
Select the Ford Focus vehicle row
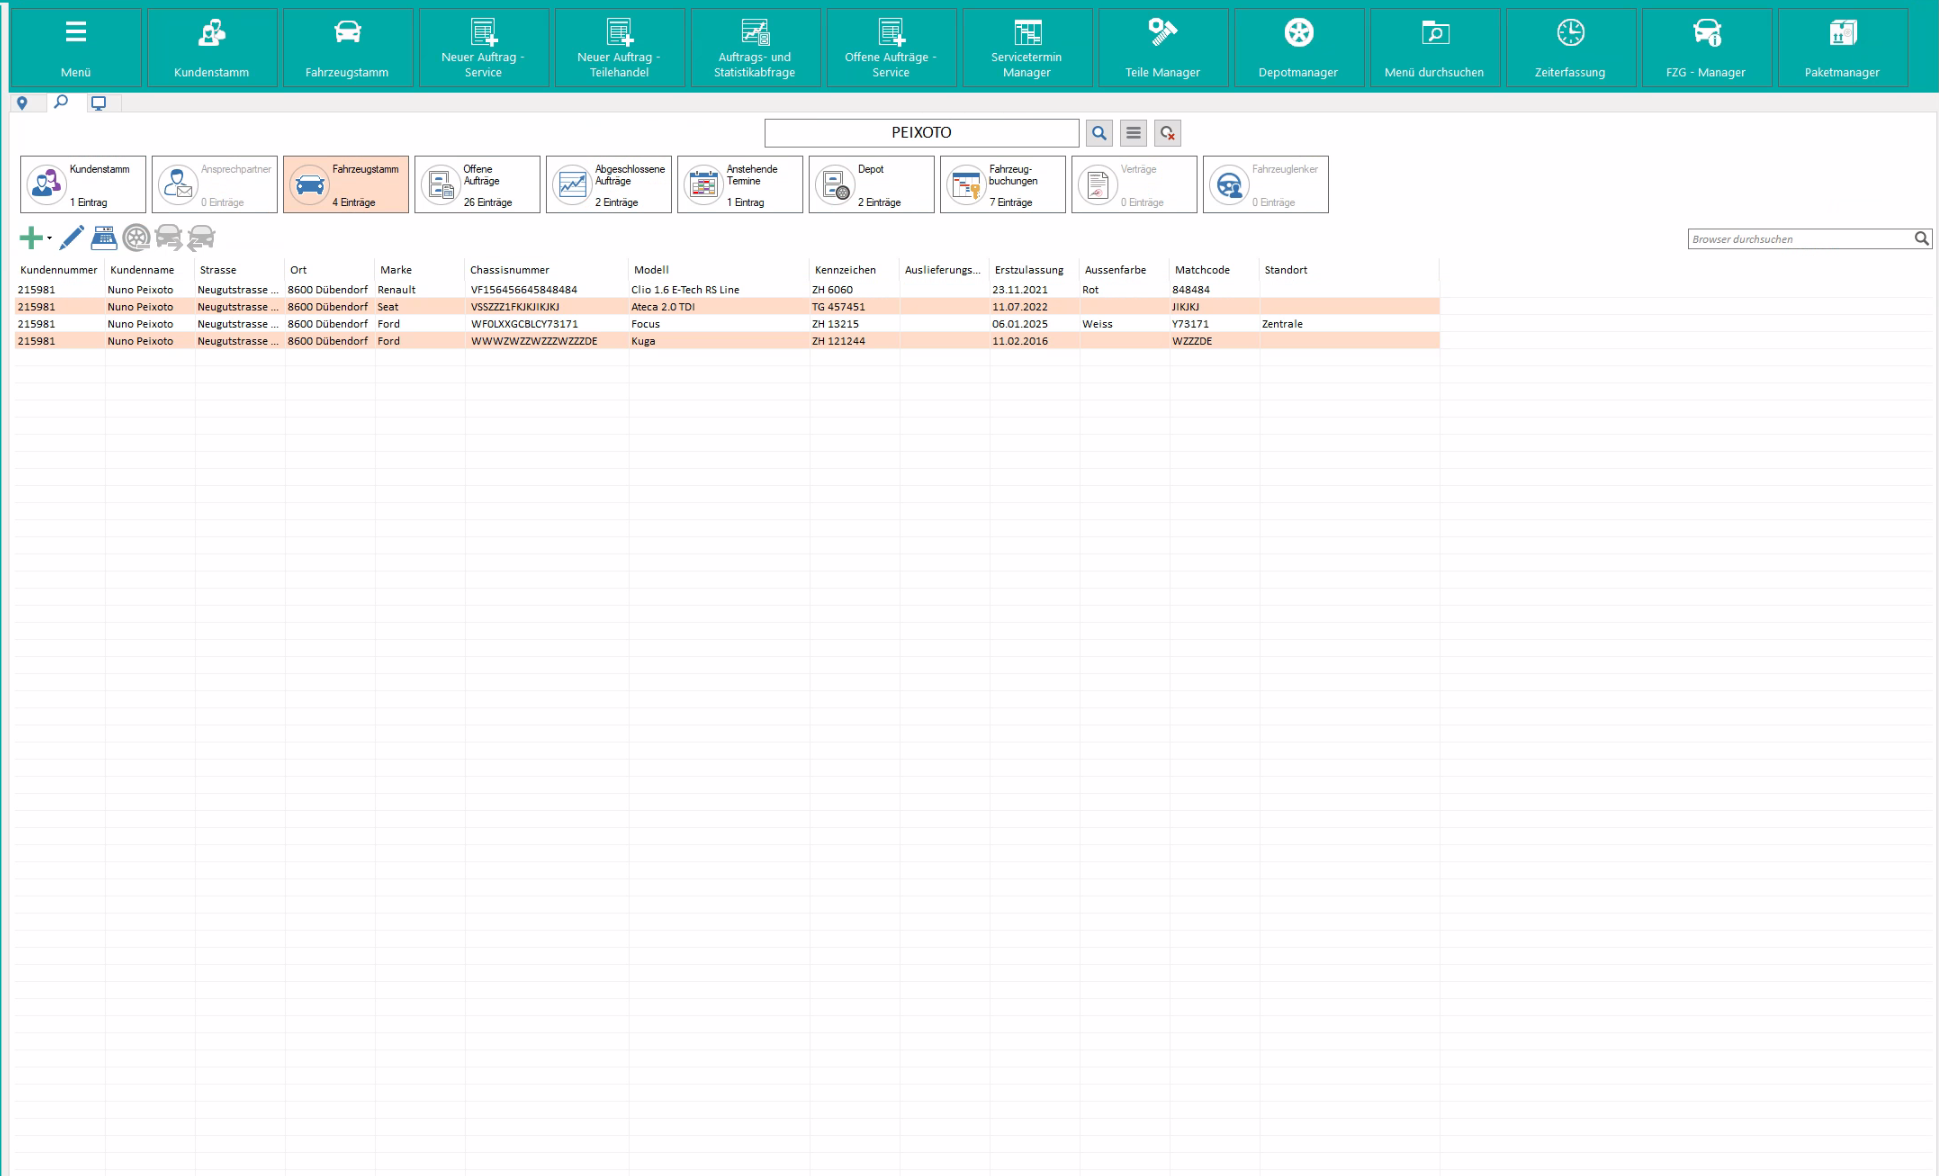coord(645,324)
